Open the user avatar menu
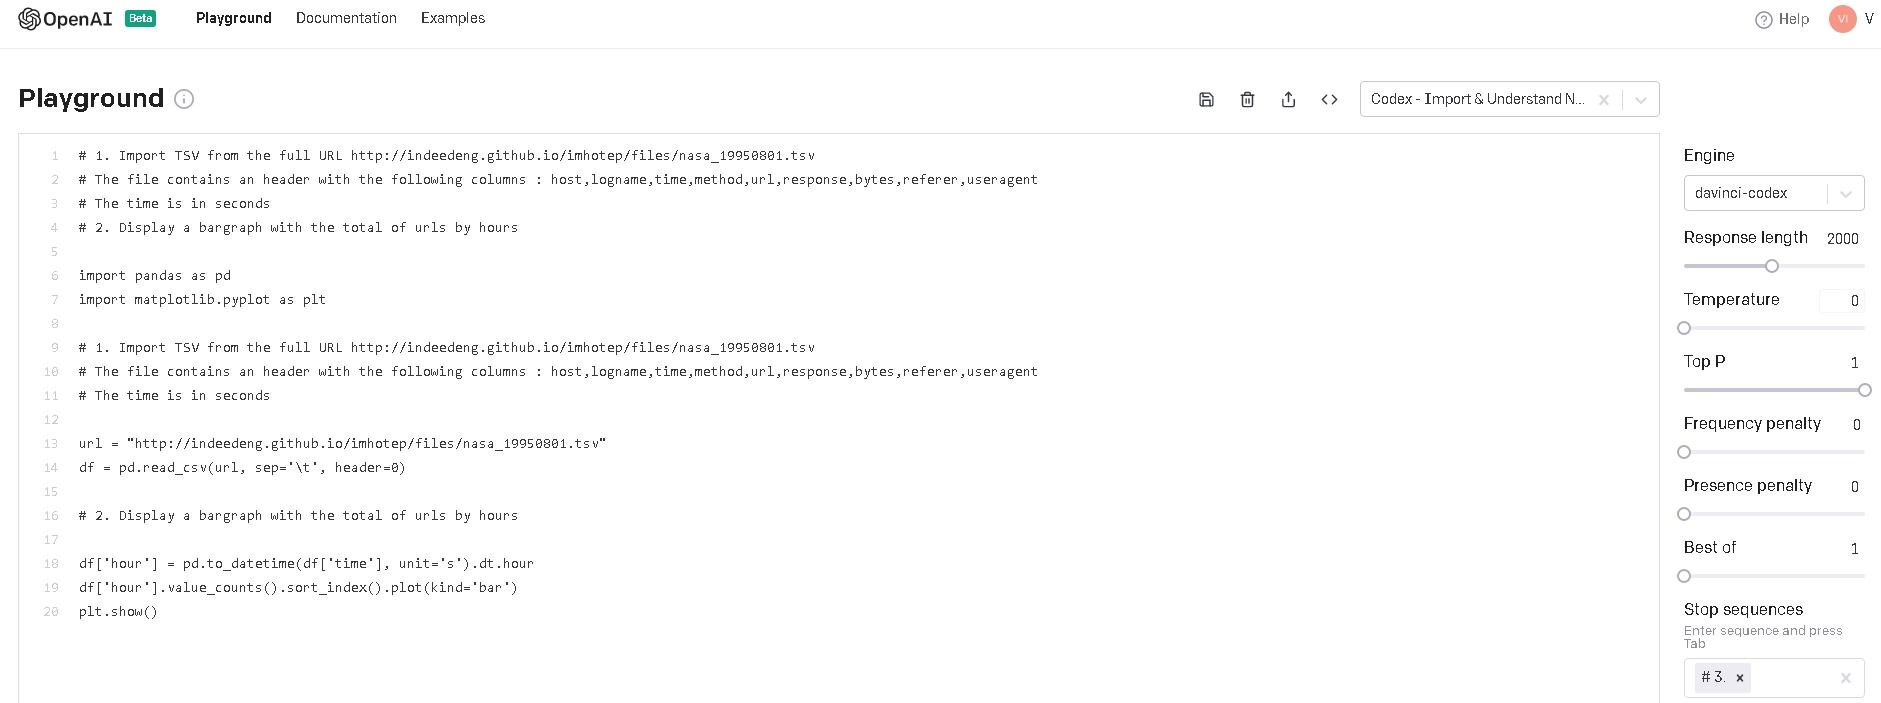This screenshot has height=703, width=1881. [1842, 19]
